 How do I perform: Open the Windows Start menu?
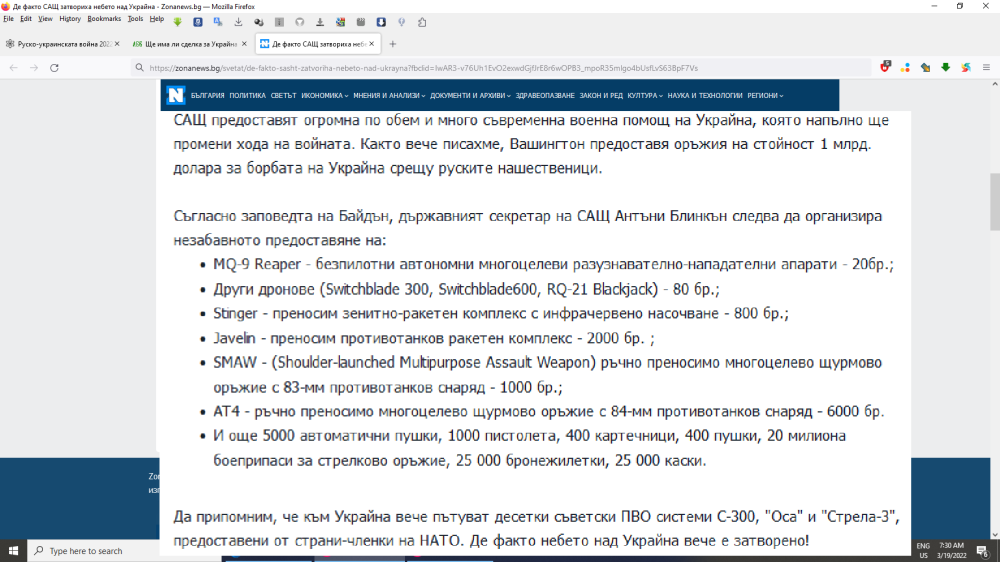[13, 550]
